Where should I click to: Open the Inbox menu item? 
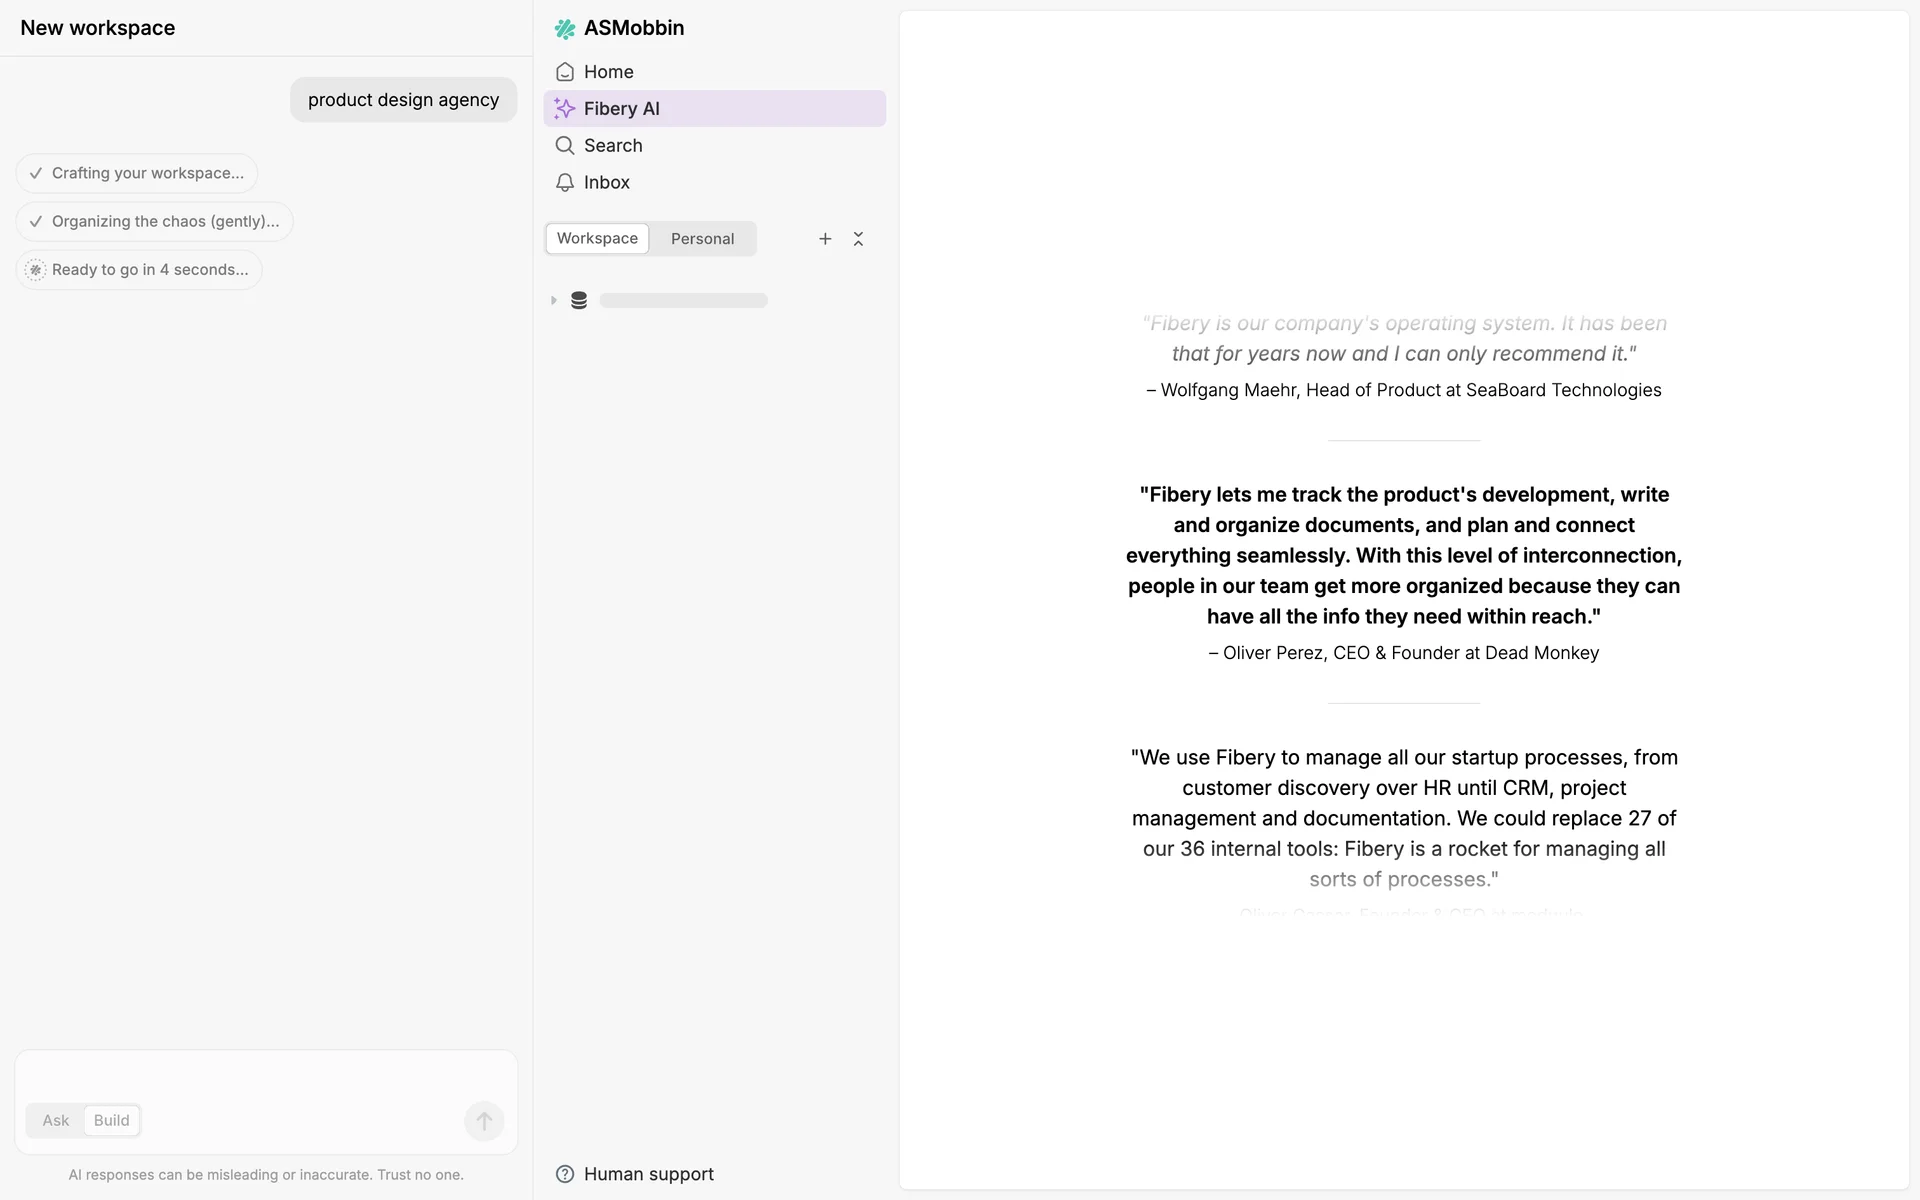click(x=607, y=183)
